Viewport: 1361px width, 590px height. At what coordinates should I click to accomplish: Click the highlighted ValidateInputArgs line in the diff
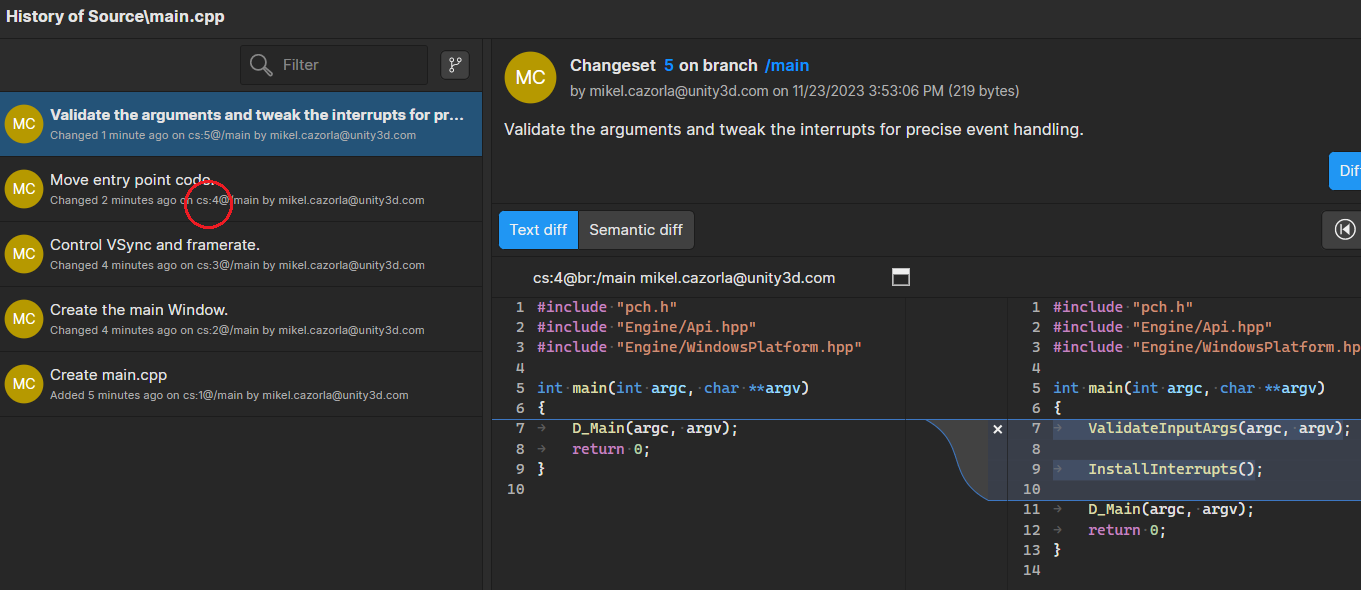click(x=1180, y=428)
